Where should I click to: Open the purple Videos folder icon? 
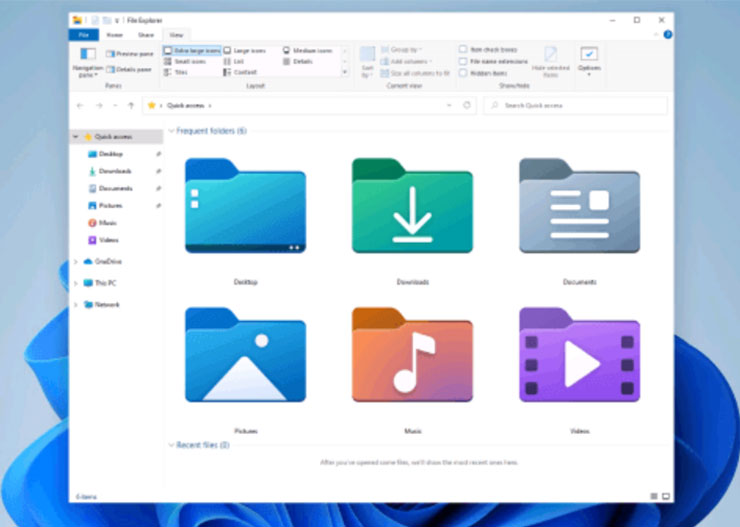click(x=579, y=355)
